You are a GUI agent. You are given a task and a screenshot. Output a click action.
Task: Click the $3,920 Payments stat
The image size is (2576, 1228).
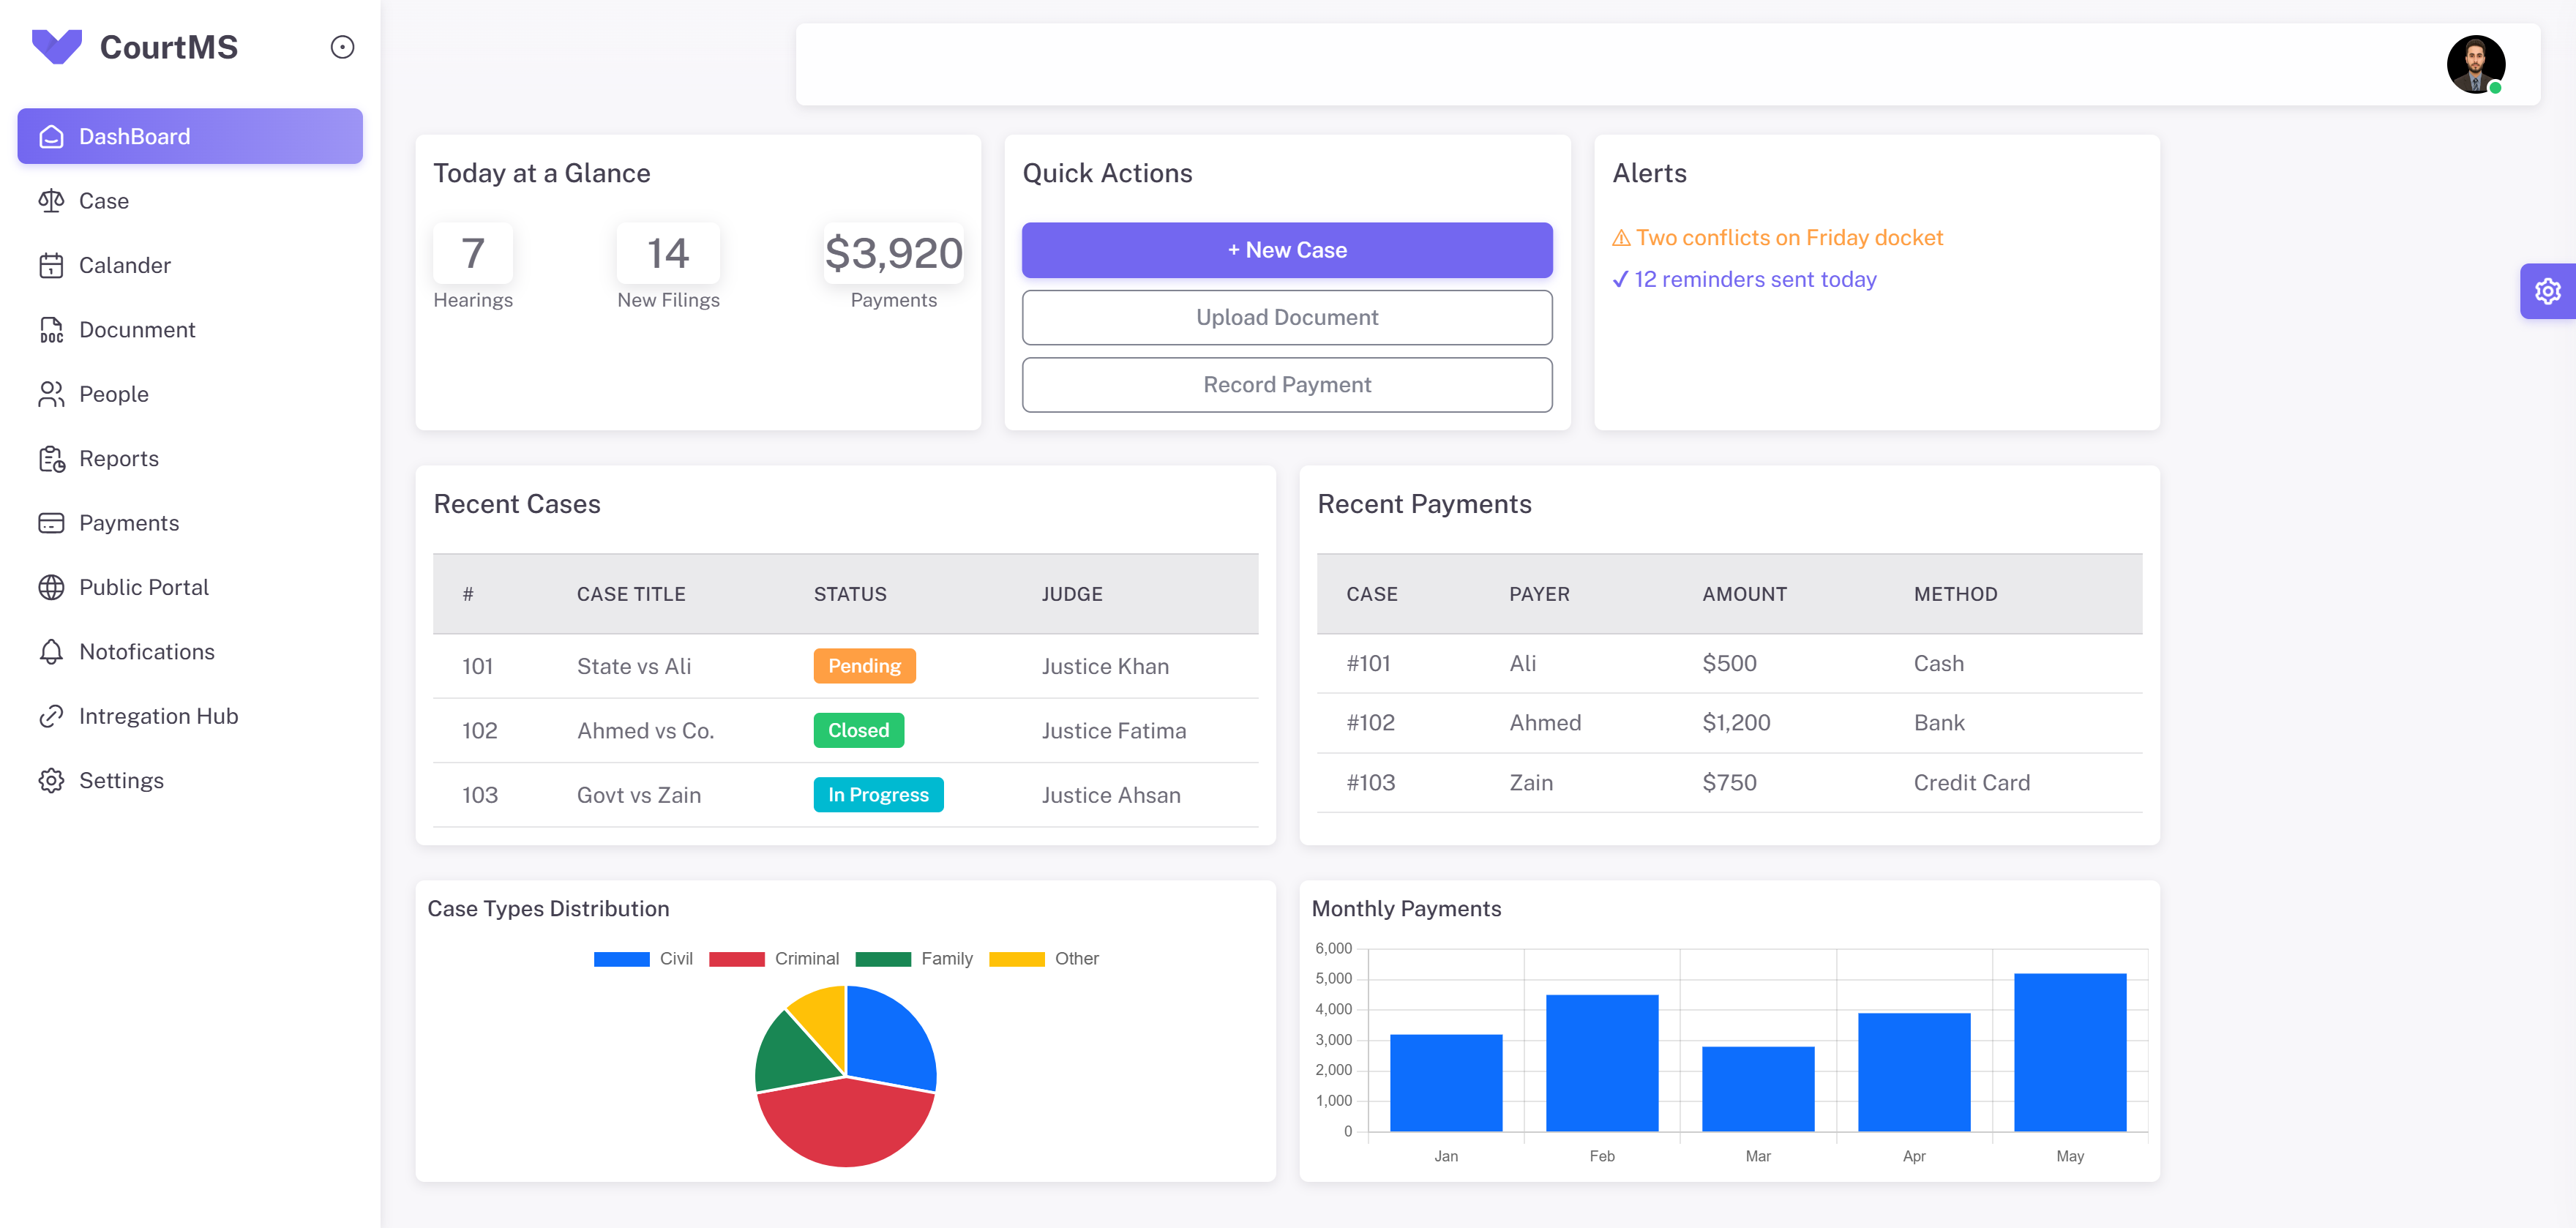[x=893, y=267]
